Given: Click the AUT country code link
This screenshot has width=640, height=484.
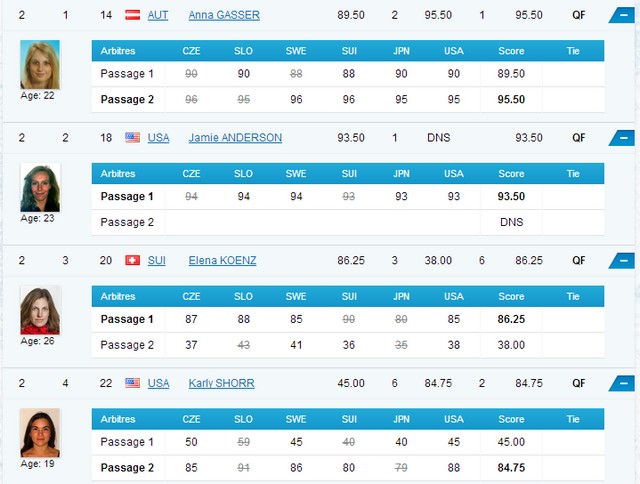Looking at the screenshot, I should tap(158, 15).
